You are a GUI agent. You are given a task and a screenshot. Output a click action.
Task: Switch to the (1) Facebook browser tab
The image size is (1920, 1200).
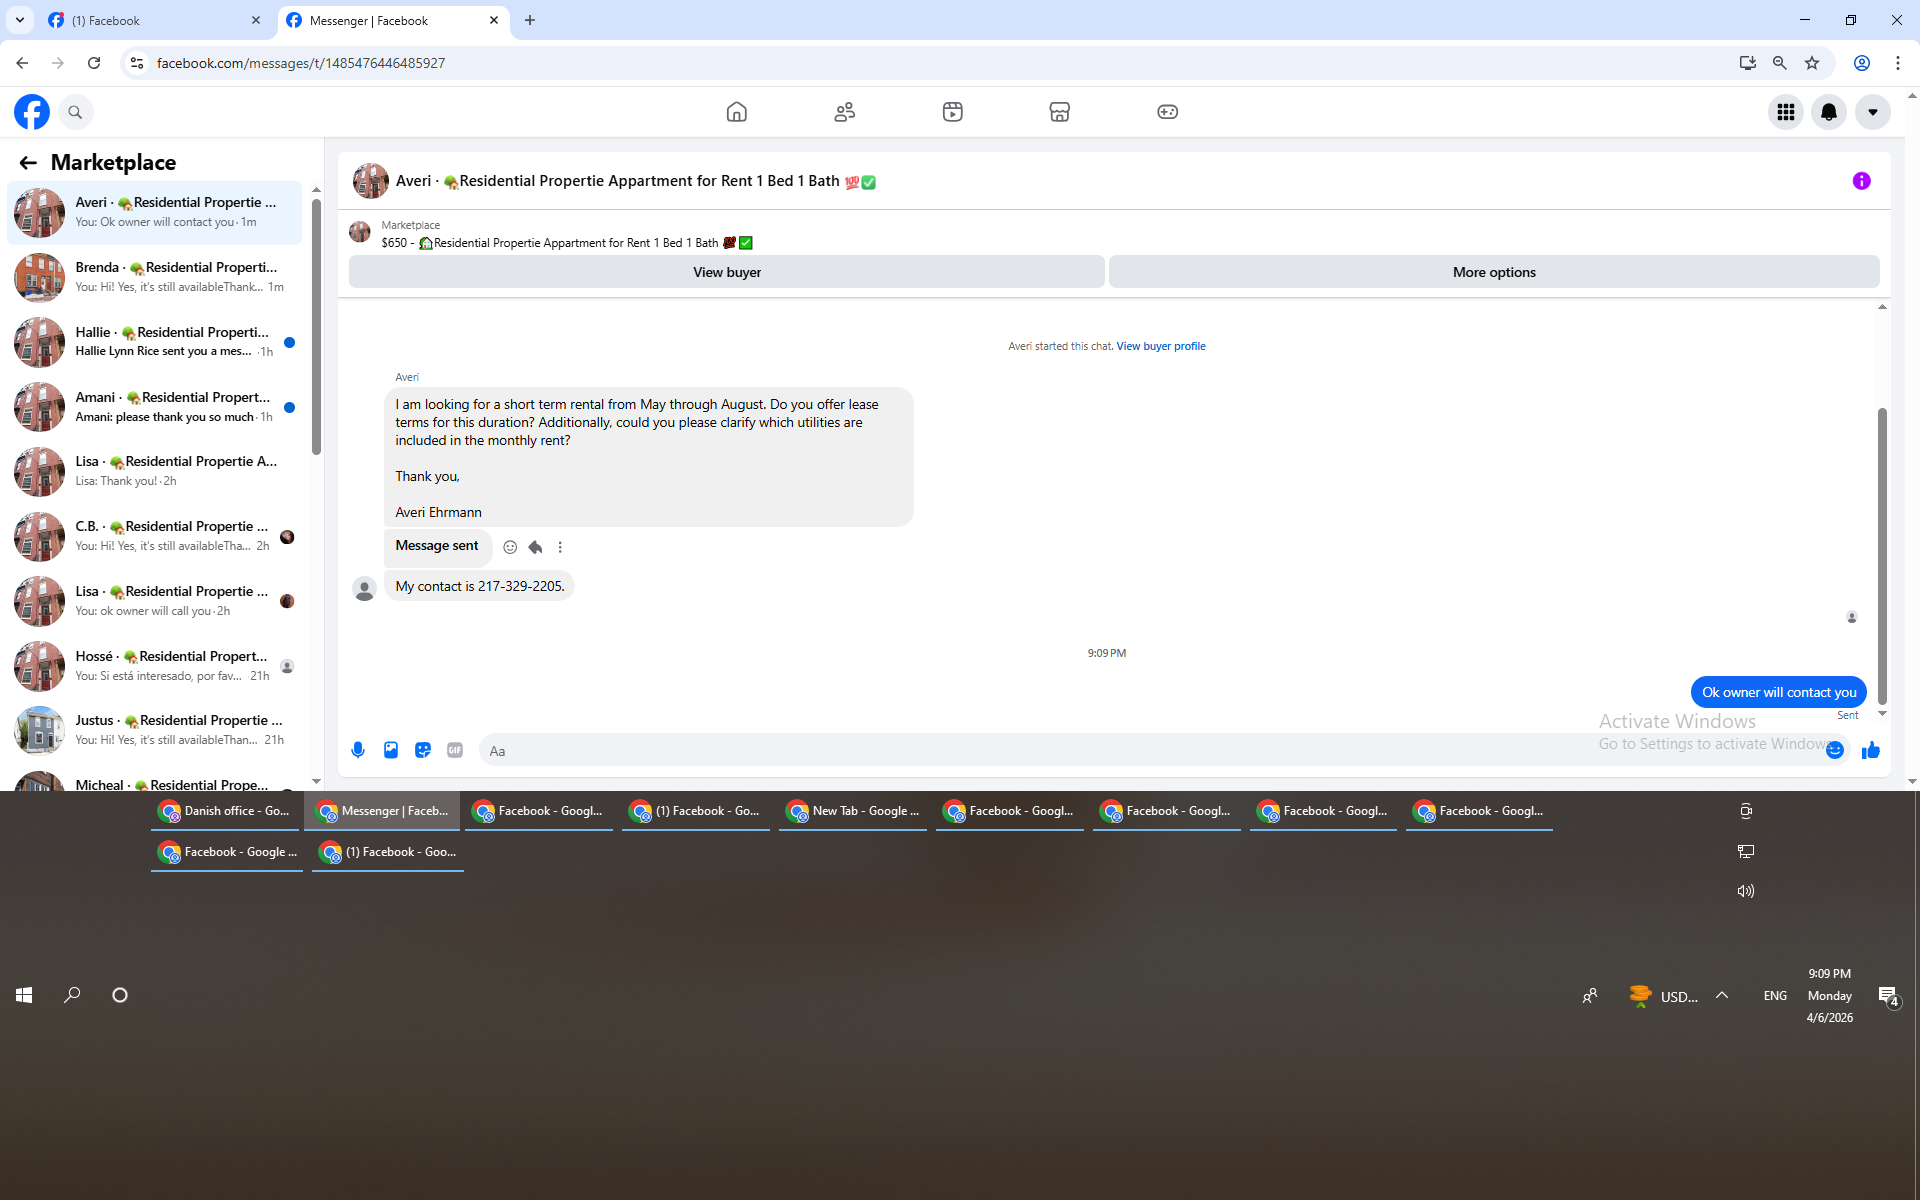155,20
